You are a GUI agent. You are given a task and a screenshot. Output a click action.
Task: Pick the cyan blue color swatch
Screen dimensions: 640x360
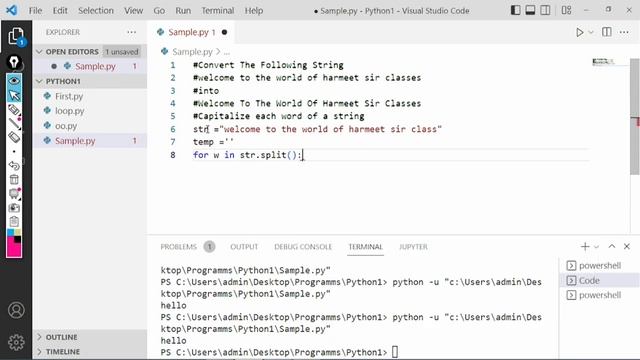click(x=10, y=233)
